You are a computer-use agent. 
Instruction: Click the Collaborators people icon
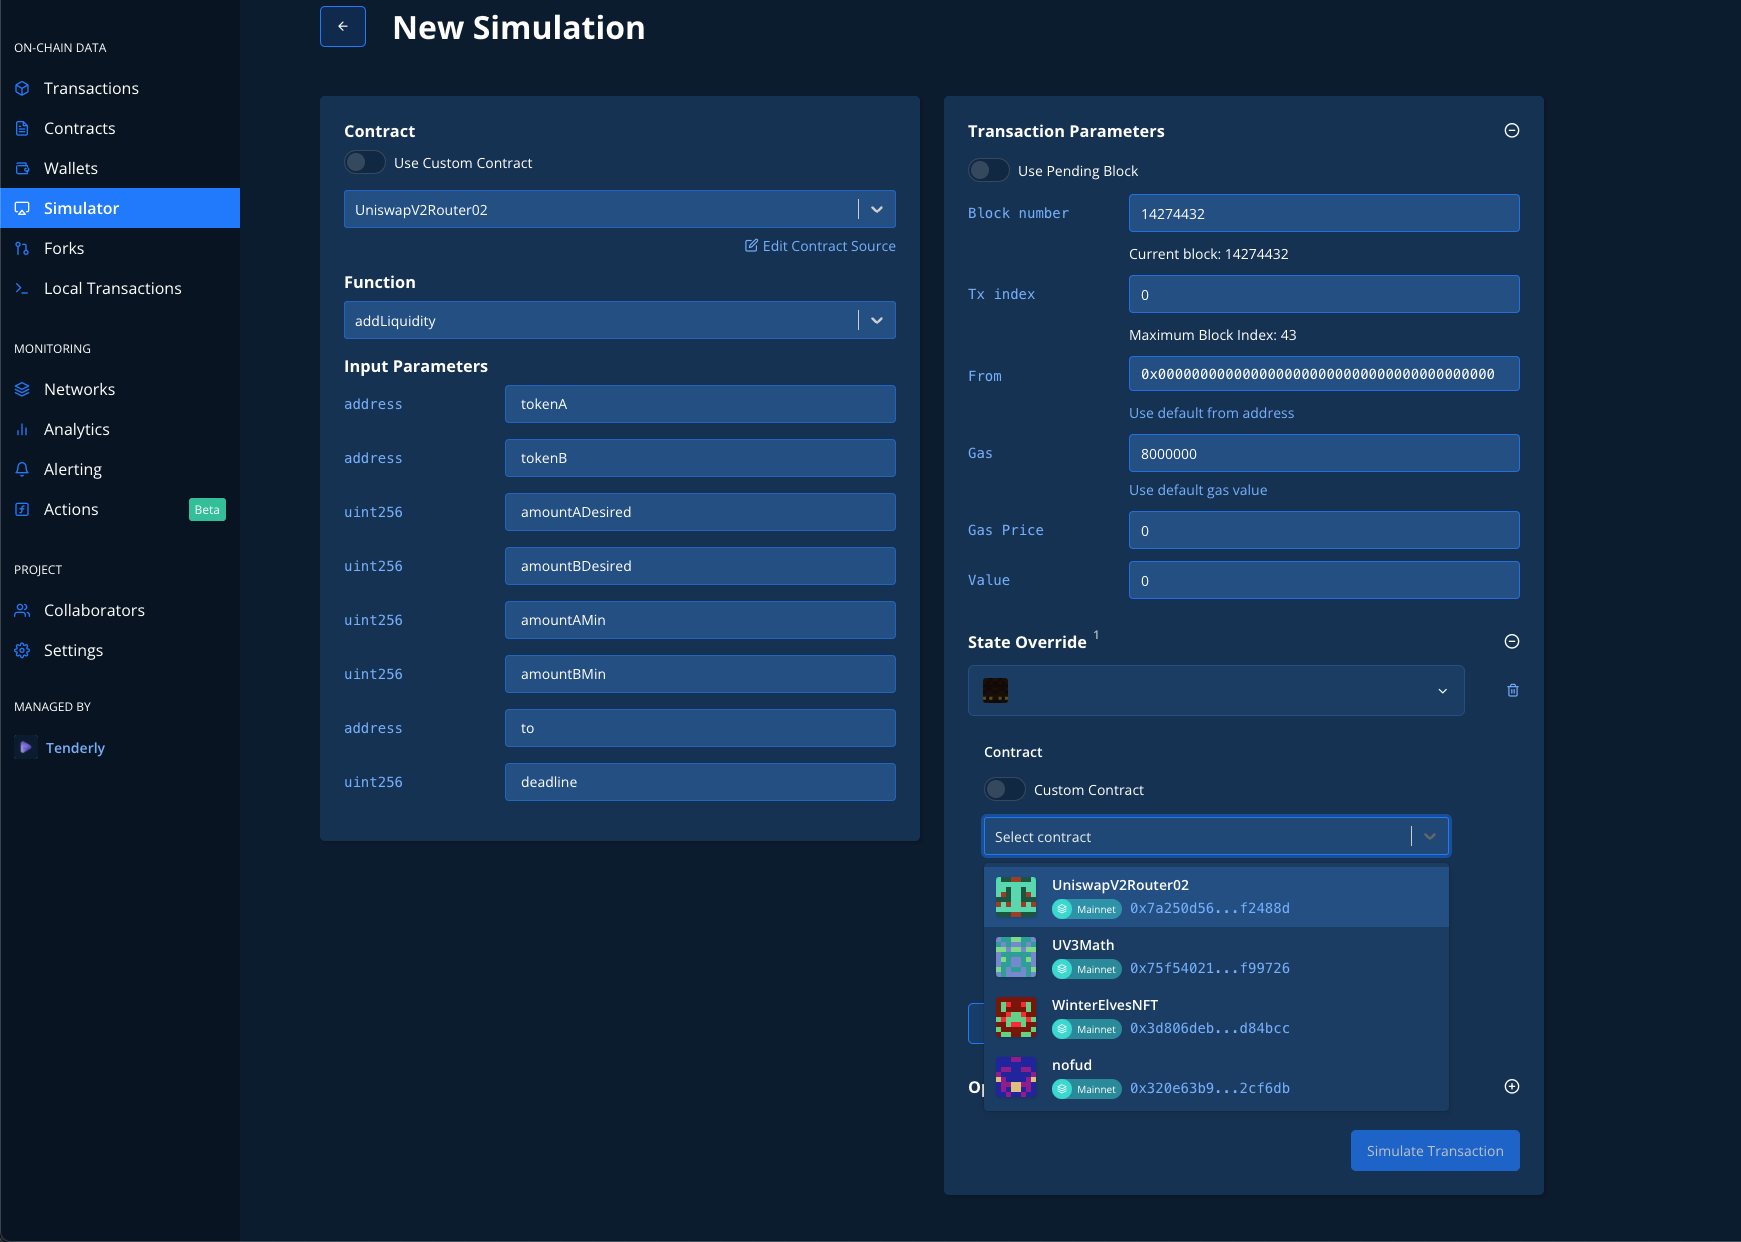(x=22, y=610)
